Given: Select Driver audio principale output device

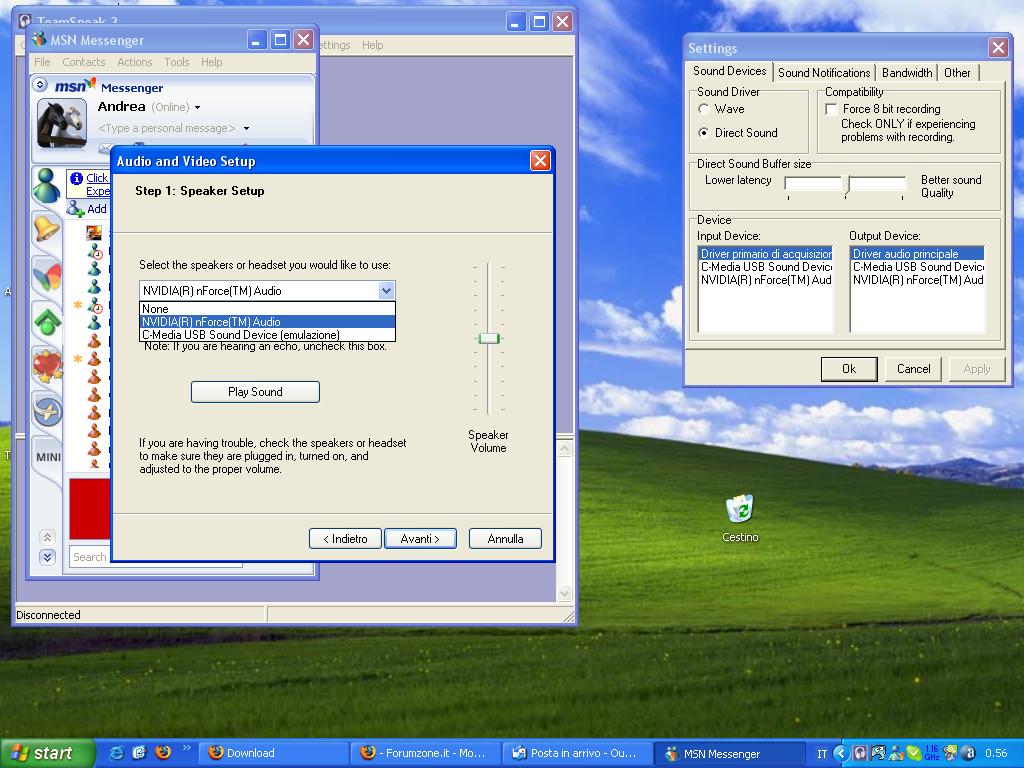Looking at the screenshot, I should tap(918, 253).
